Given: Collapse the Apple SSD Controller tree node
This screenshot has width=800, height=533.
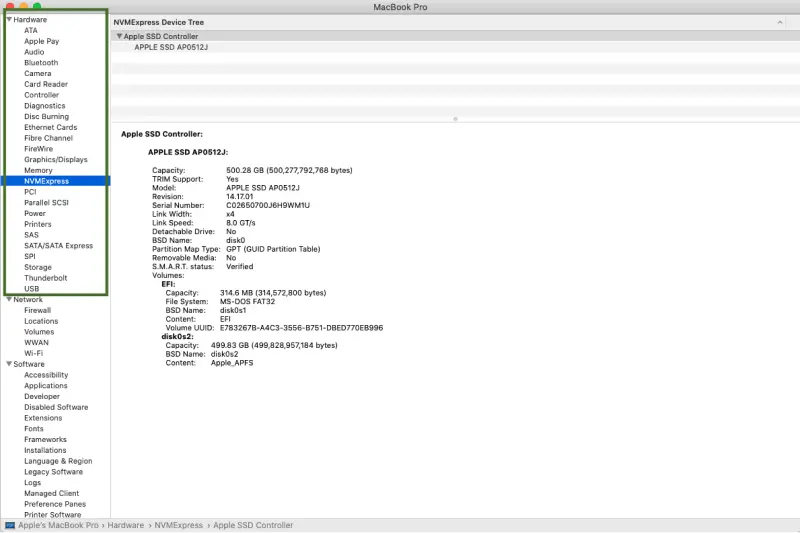Looking at the screenshot, I should click(x=119, y=36).
